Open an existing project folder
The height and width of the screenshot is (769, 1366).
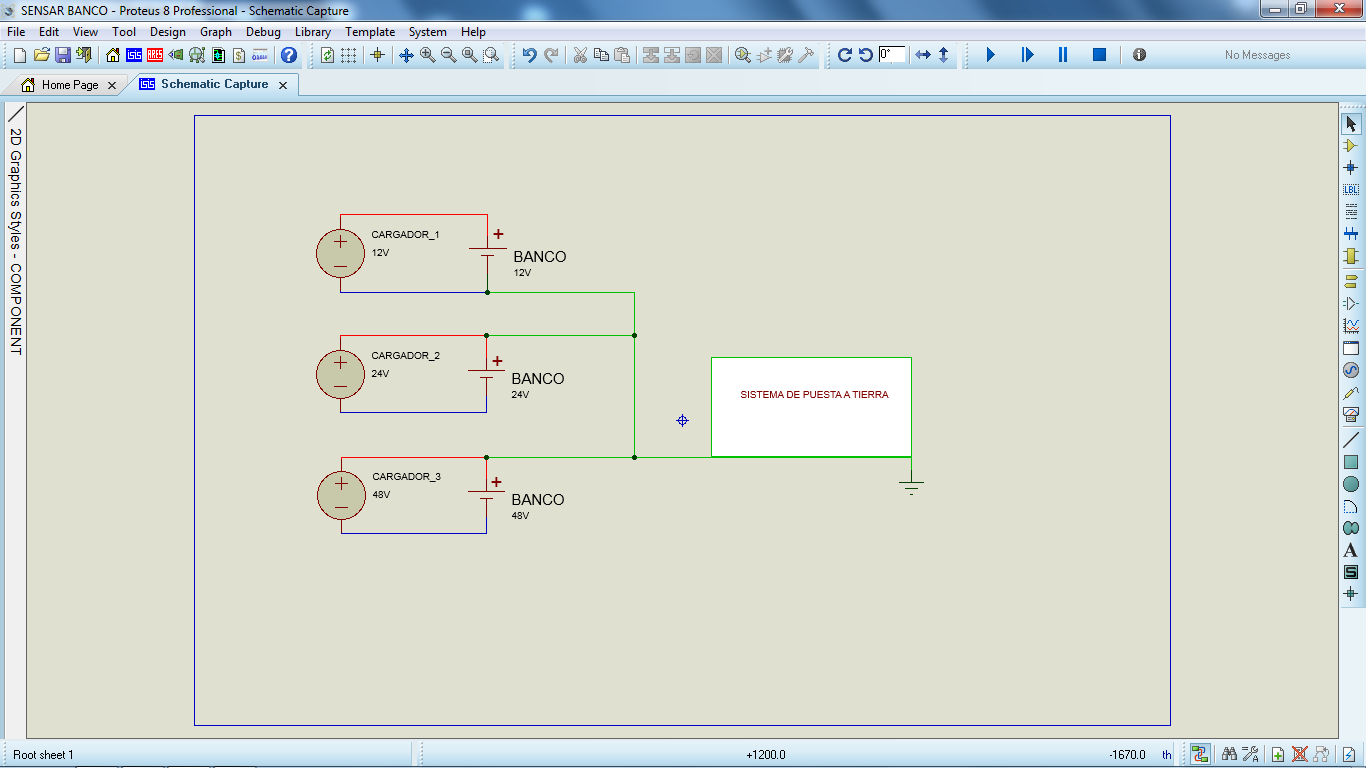(x=41, y=55)
